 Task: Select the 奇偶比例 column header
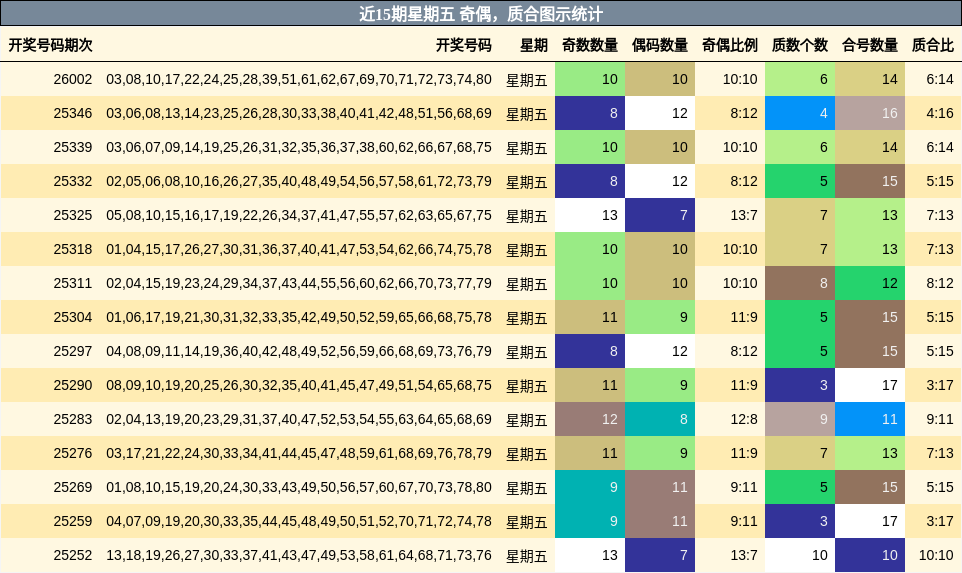point(729,45)
